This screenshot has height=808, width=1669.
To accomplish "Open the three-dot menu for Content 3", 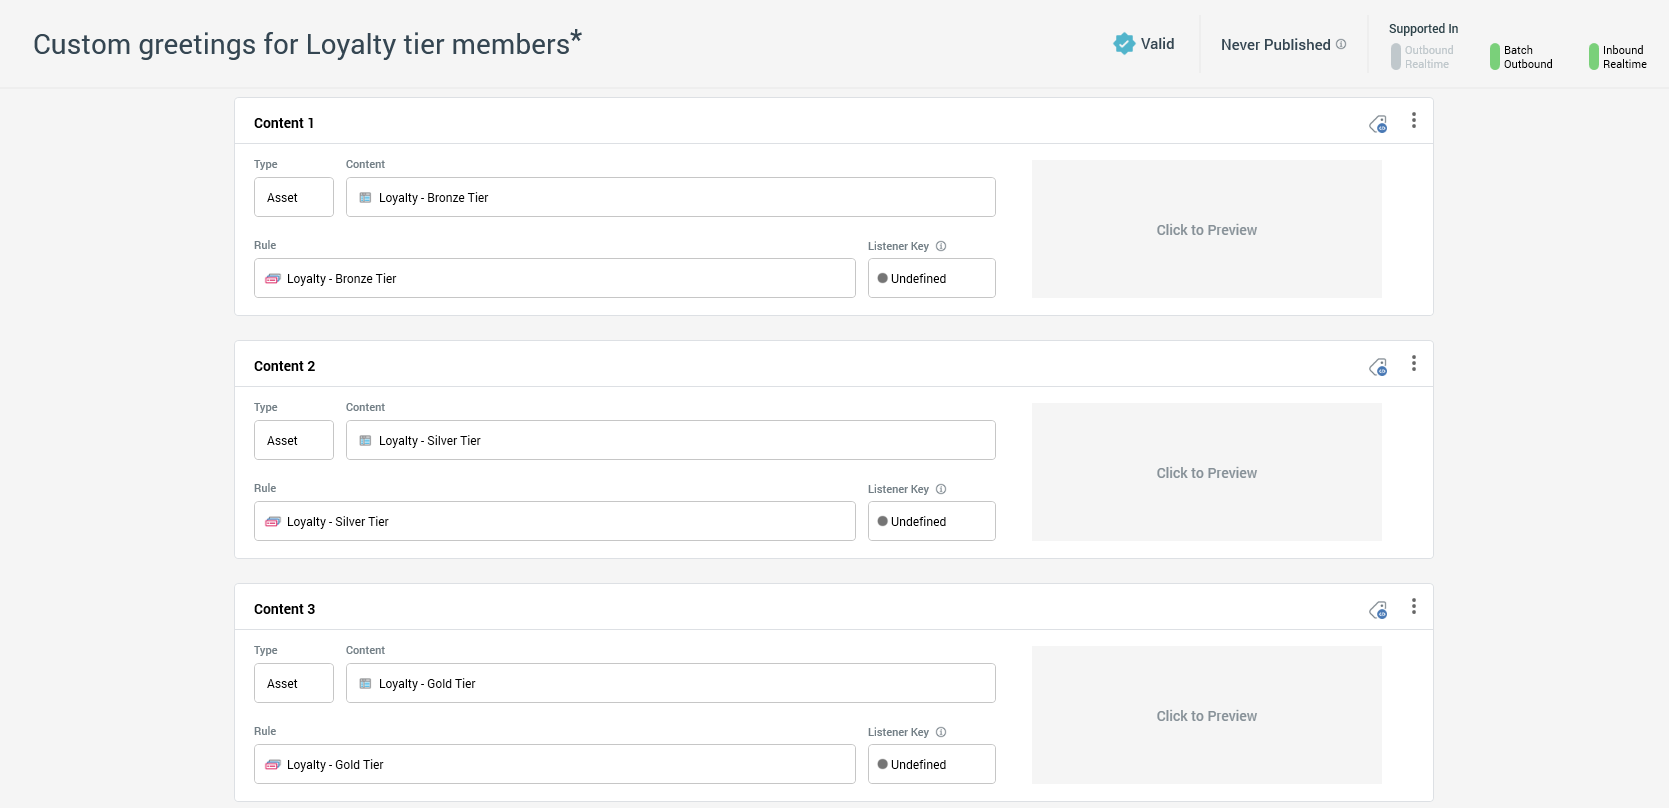I will point(1413,607).
